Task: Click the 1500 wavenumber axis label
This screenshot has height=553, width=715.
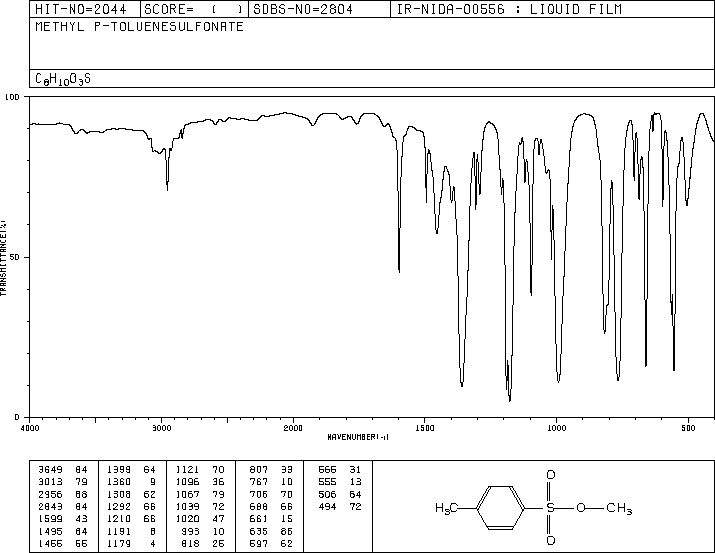Action: point(425,428)
